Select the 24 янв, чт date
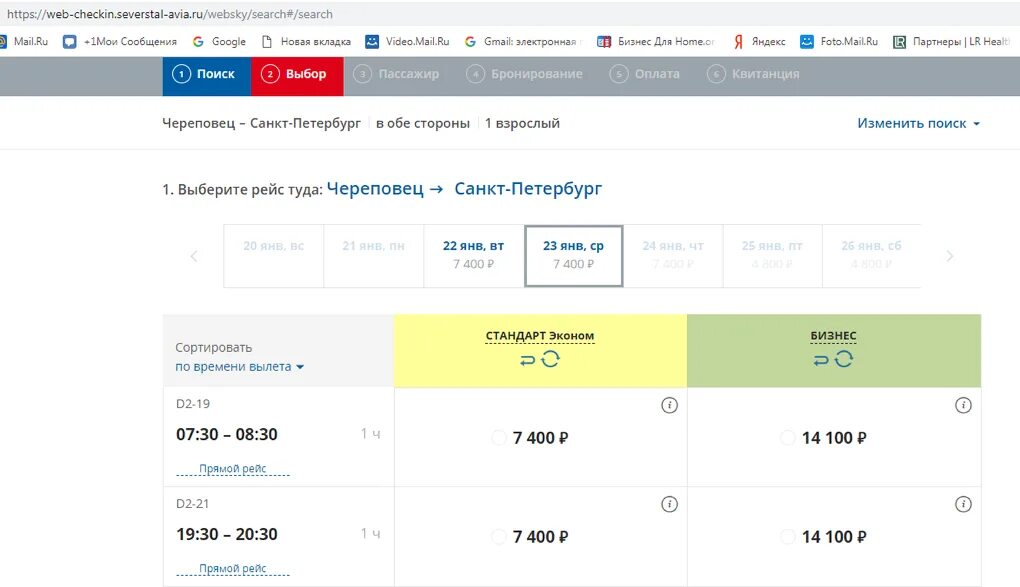This screenshot has width=1020, height=587. [673, 256]
